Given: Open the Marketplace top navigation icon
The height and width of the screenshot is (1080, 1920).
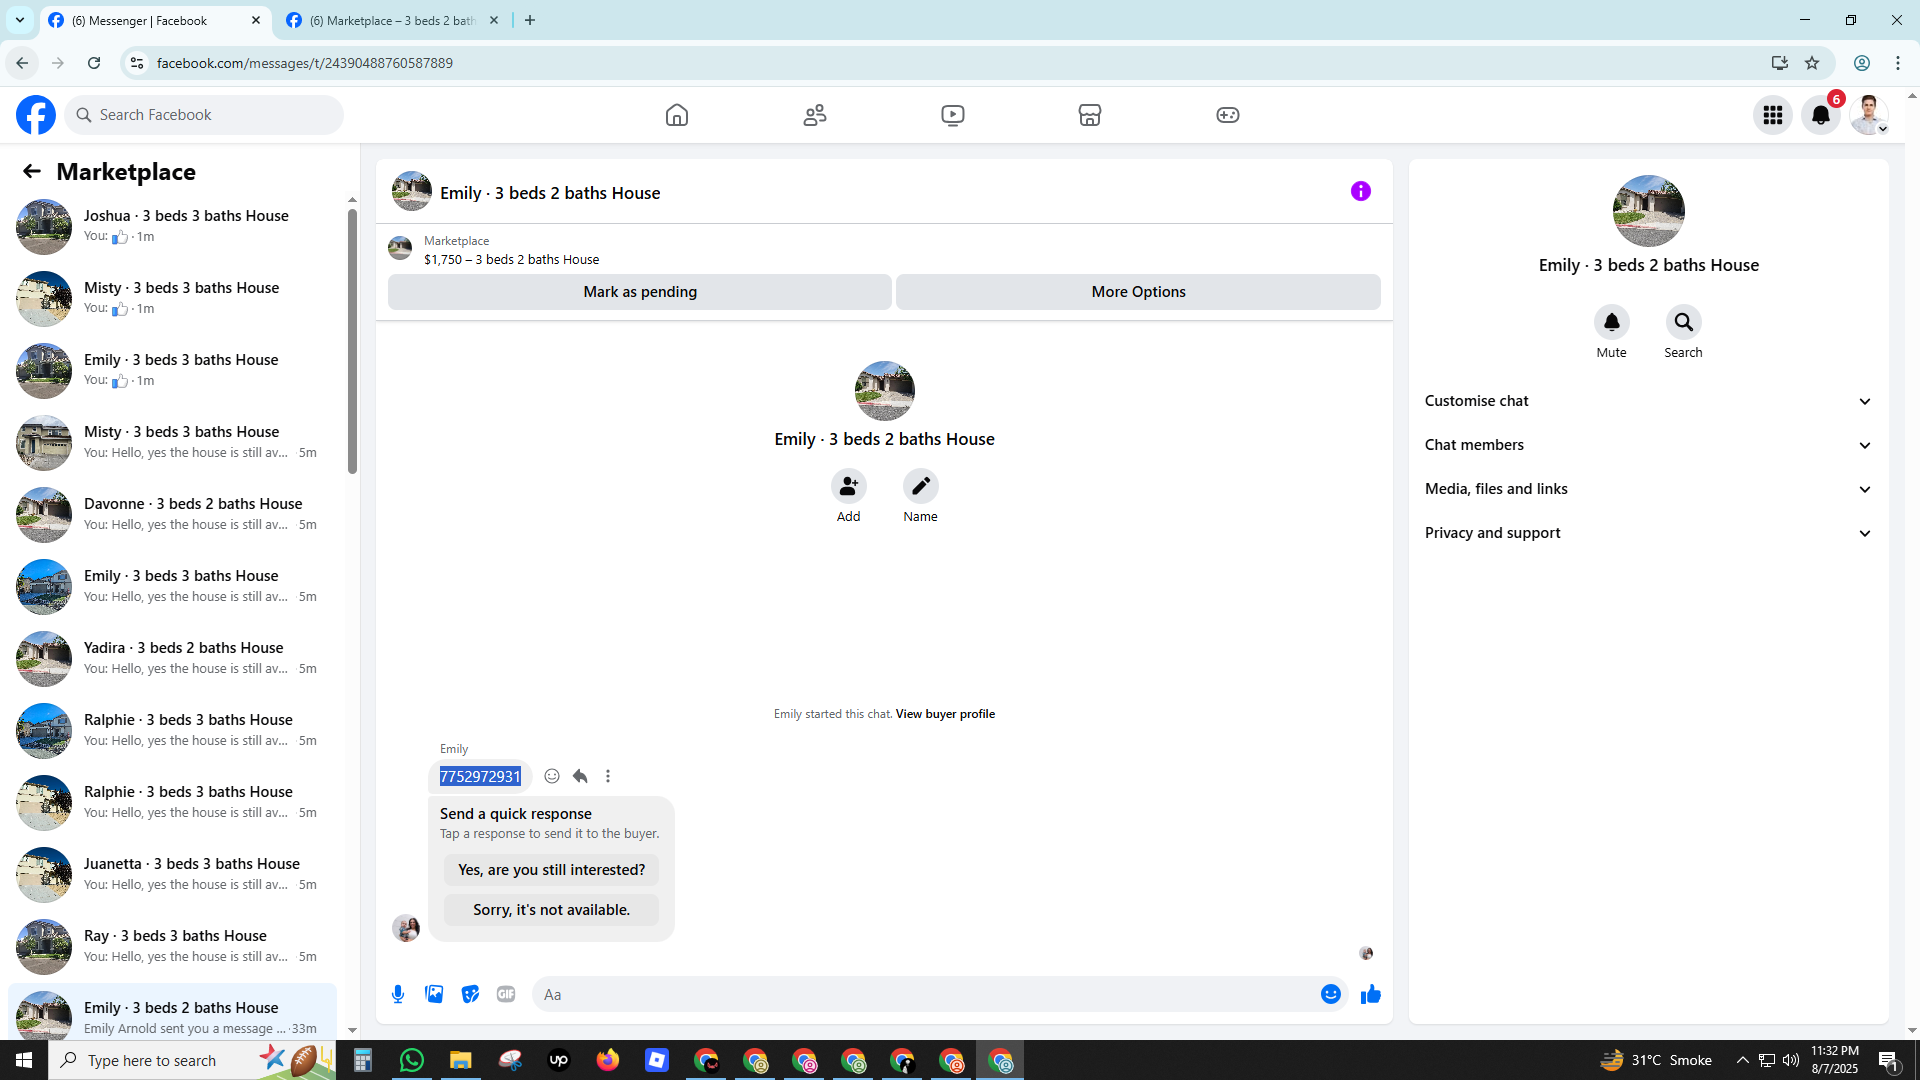Looking at the screenshot, I should tap(1089, 115).
